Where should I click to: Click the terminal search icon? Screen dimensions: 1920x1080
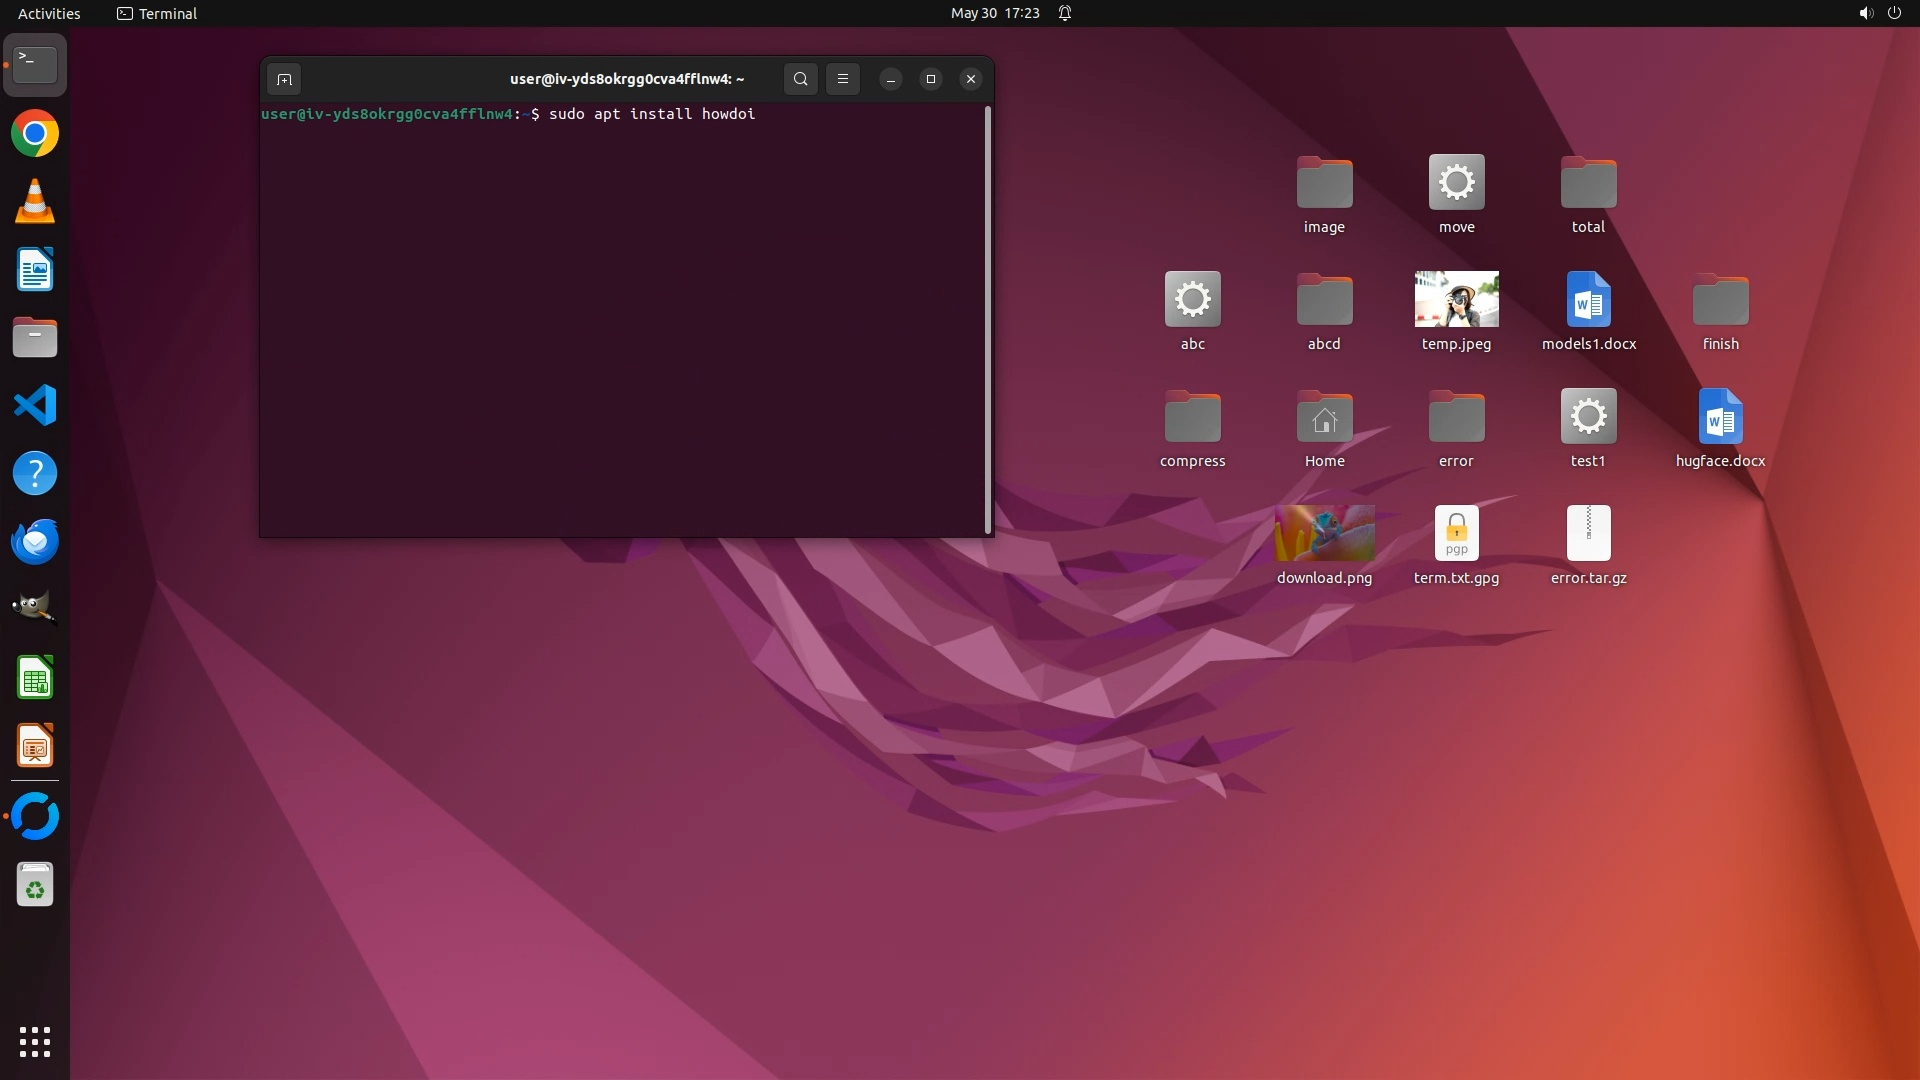tap(800, 79)
